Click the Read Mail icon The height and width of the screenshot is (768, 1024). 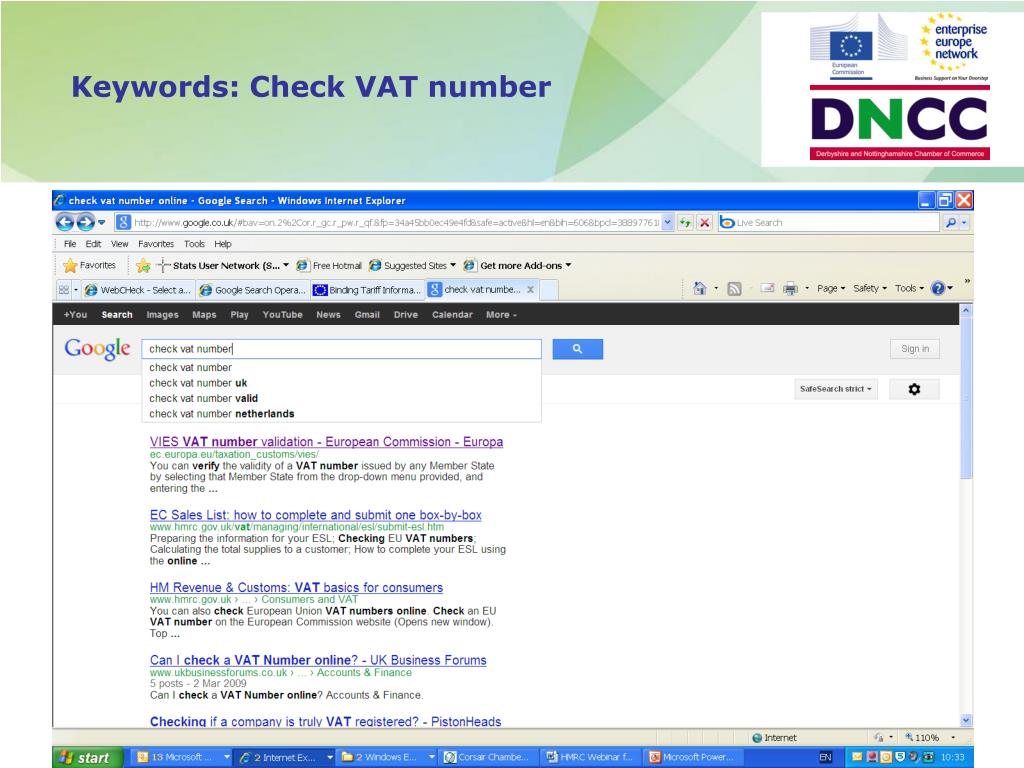(x=767, y=288)
